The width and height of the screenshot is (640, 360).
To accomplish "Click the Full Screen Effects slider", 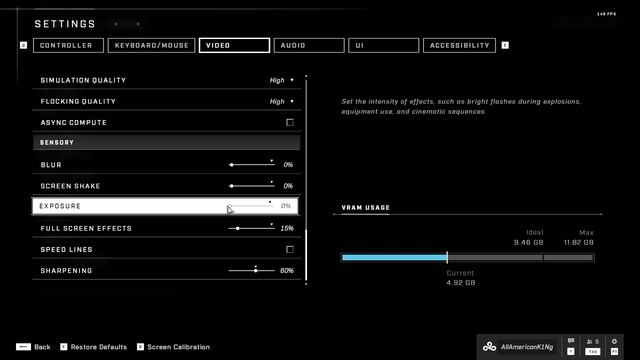I will [252, 228].
